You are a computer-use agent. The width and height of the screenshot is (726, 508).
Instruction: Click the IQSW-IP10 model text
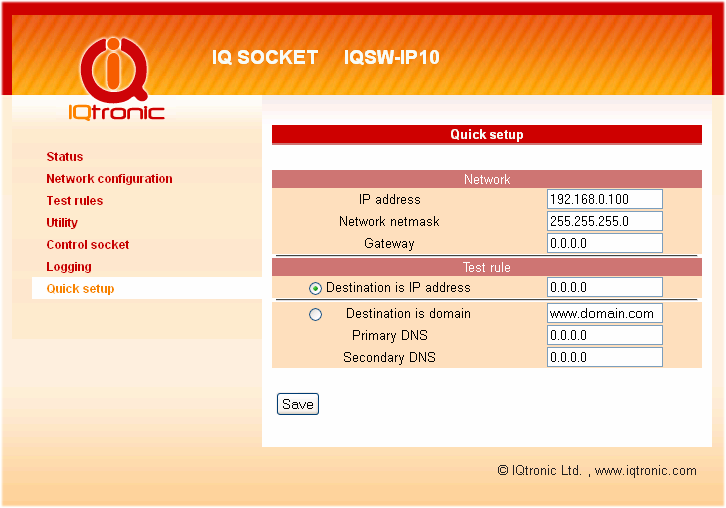point(392,57)
